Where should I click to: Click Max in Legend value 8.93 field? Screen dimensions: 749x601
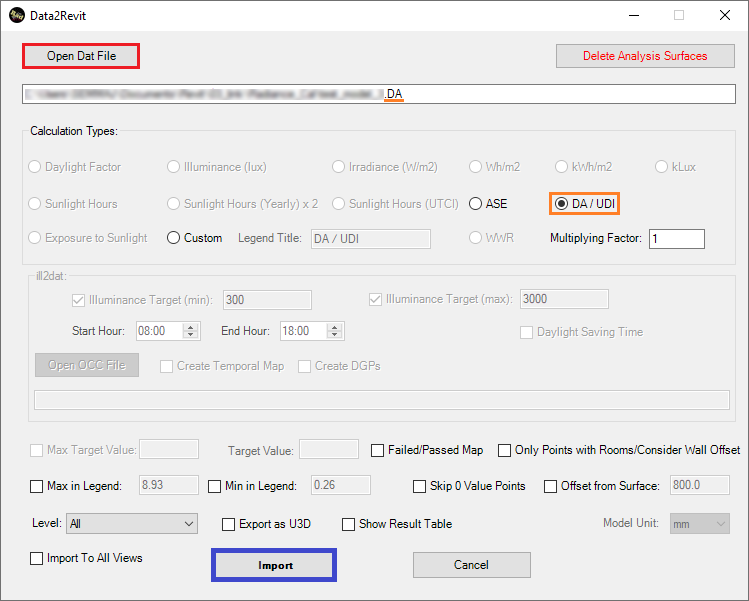169,485
